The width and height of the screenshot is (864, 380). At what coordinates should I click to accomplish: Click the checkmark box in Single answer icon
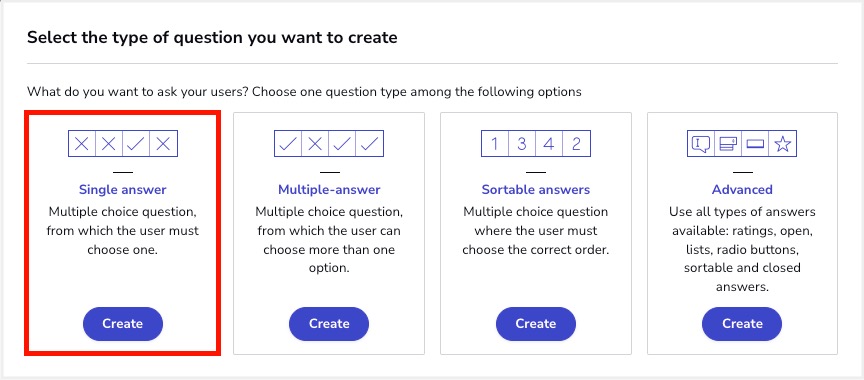136,144
